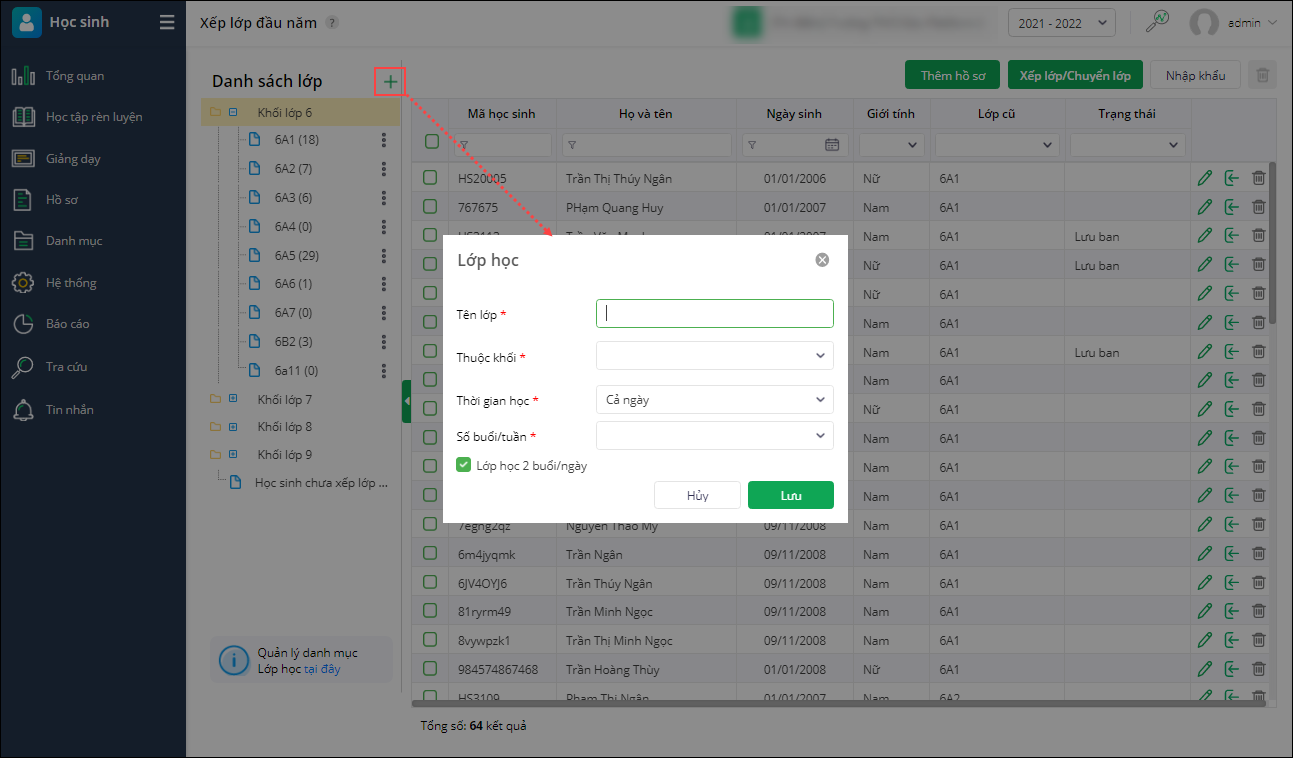Click the transfer class icon for Trần Thị Thúy Ngân
The image size is (1293, 758).
coord(1232,178)
